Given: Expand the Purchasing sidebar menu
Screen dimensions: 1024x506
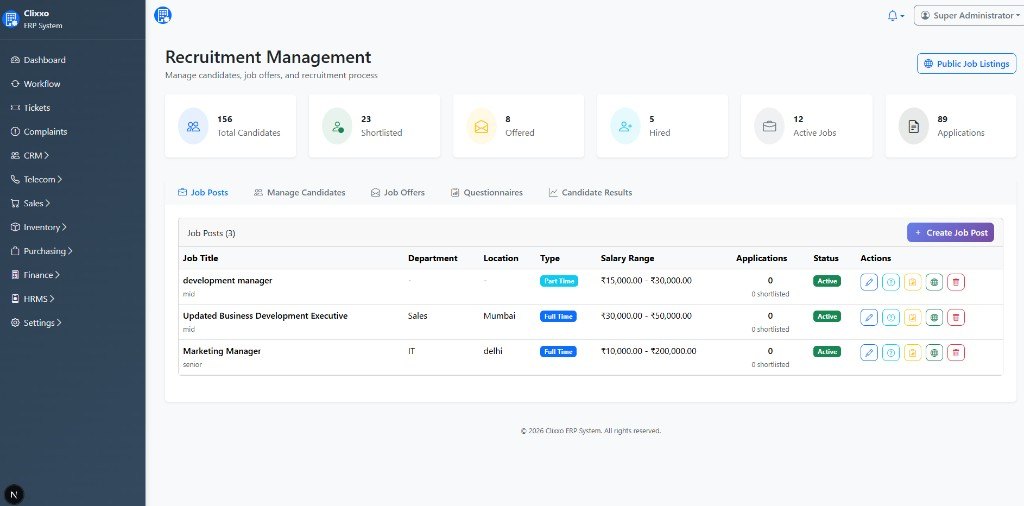Looking at the screenshot, I should point(42,251).
